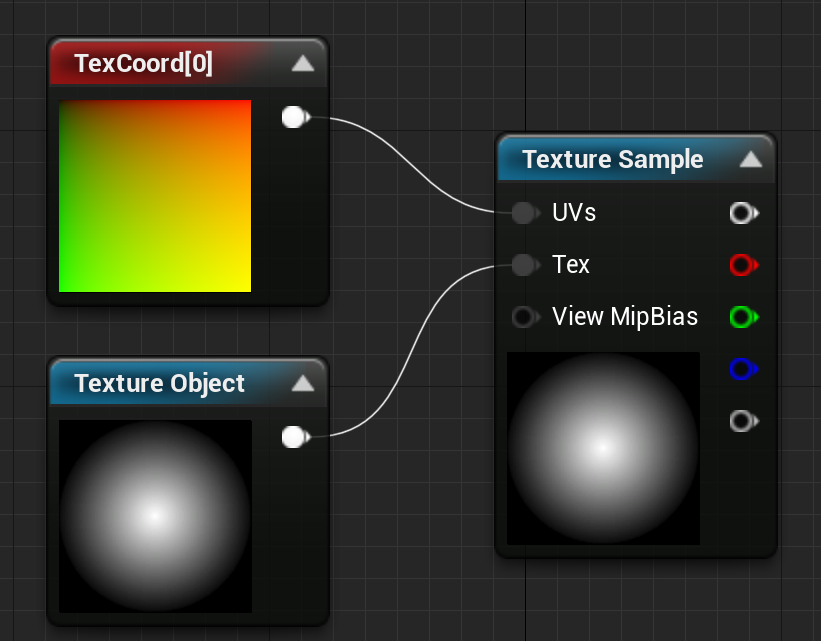The width and height of the screenshot is (821, 641).
Task: Collapse the TexCoord[0] node preview
Action: (303, 64)
